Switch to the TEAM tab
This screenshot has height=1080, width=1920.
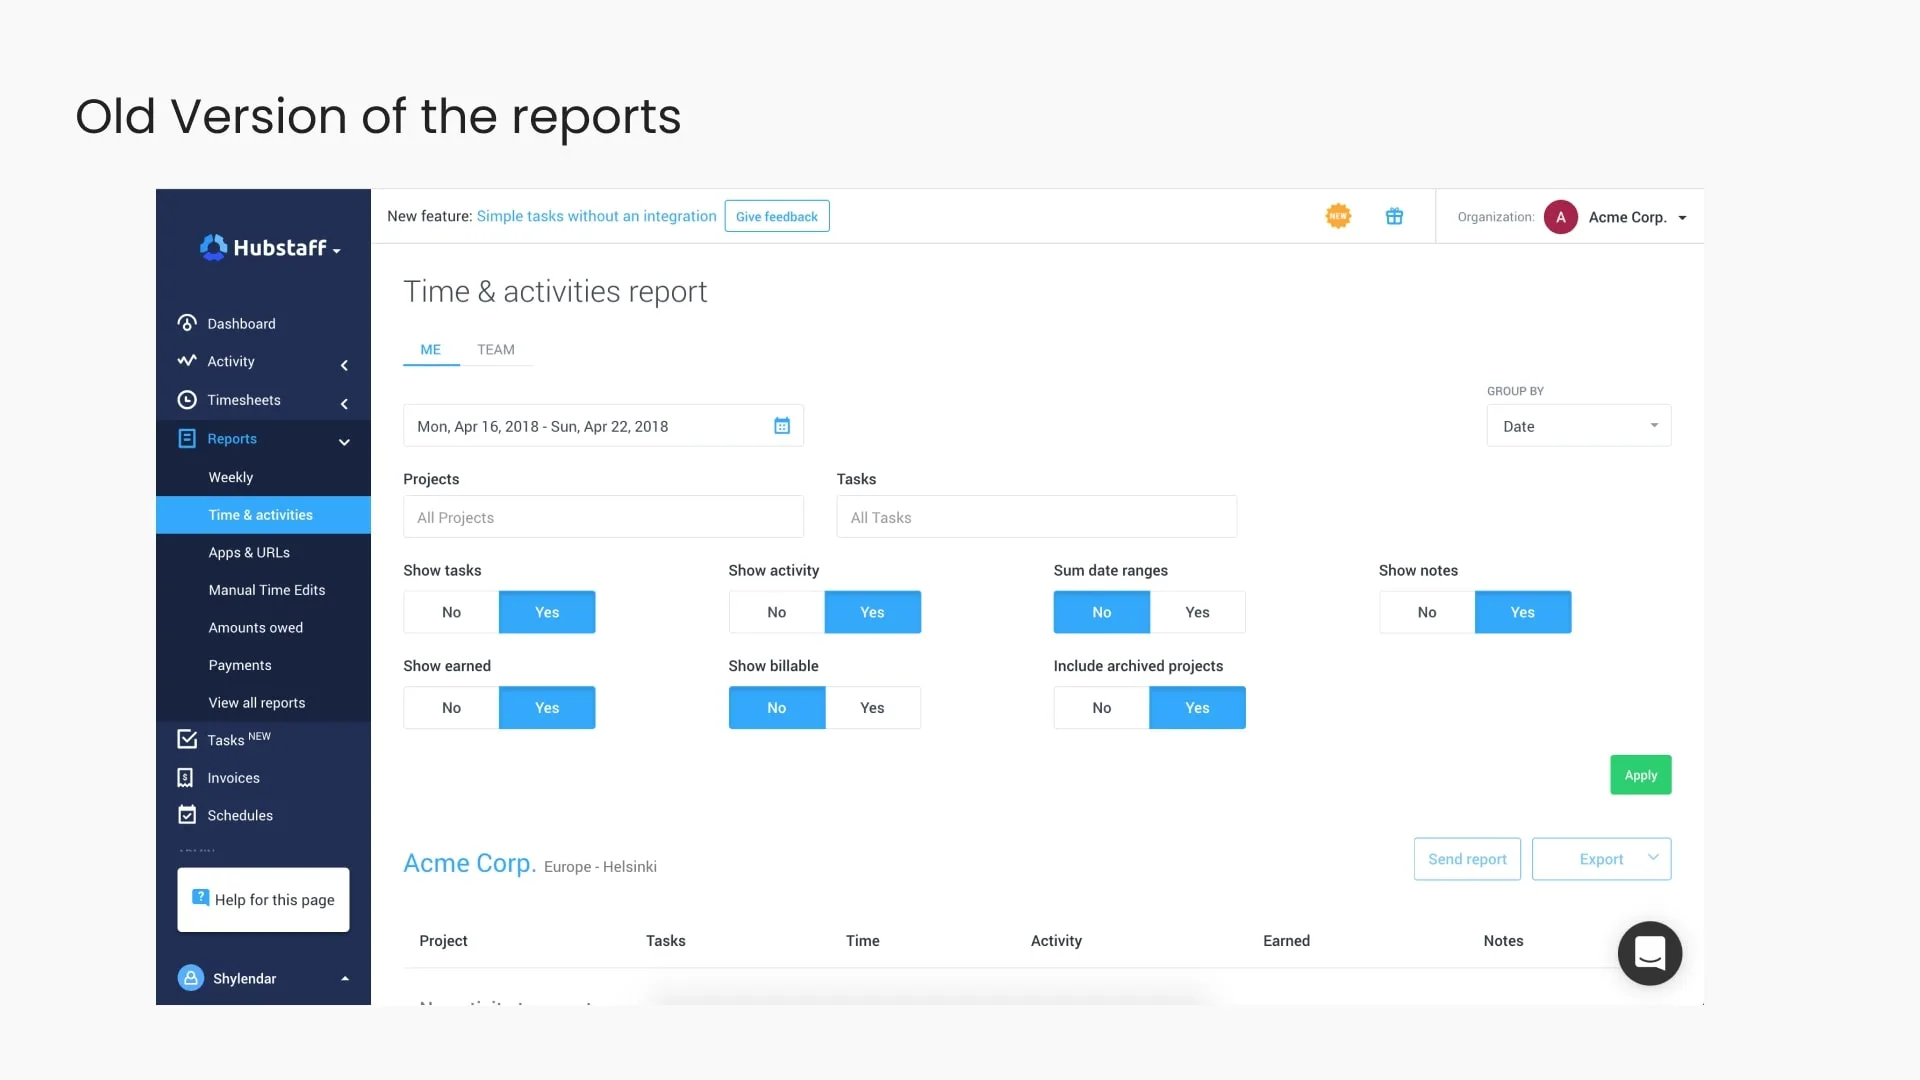tap(496, 349)
